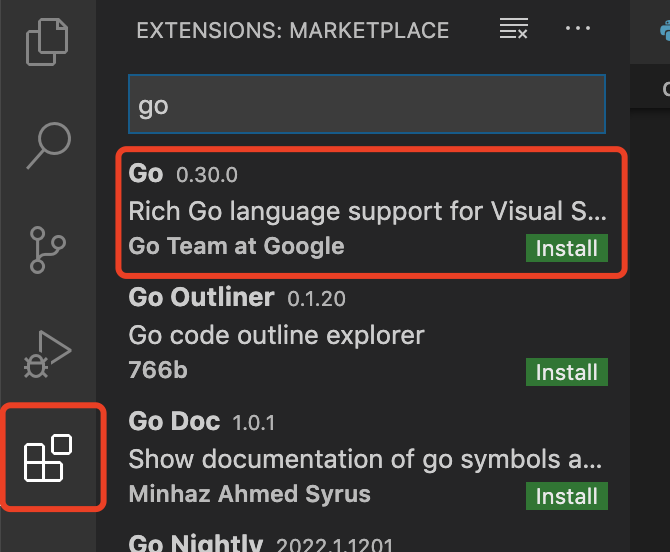670x552 pixels.
Task: Click 'Go code outline explorer' description
Action: coord(276,335)
